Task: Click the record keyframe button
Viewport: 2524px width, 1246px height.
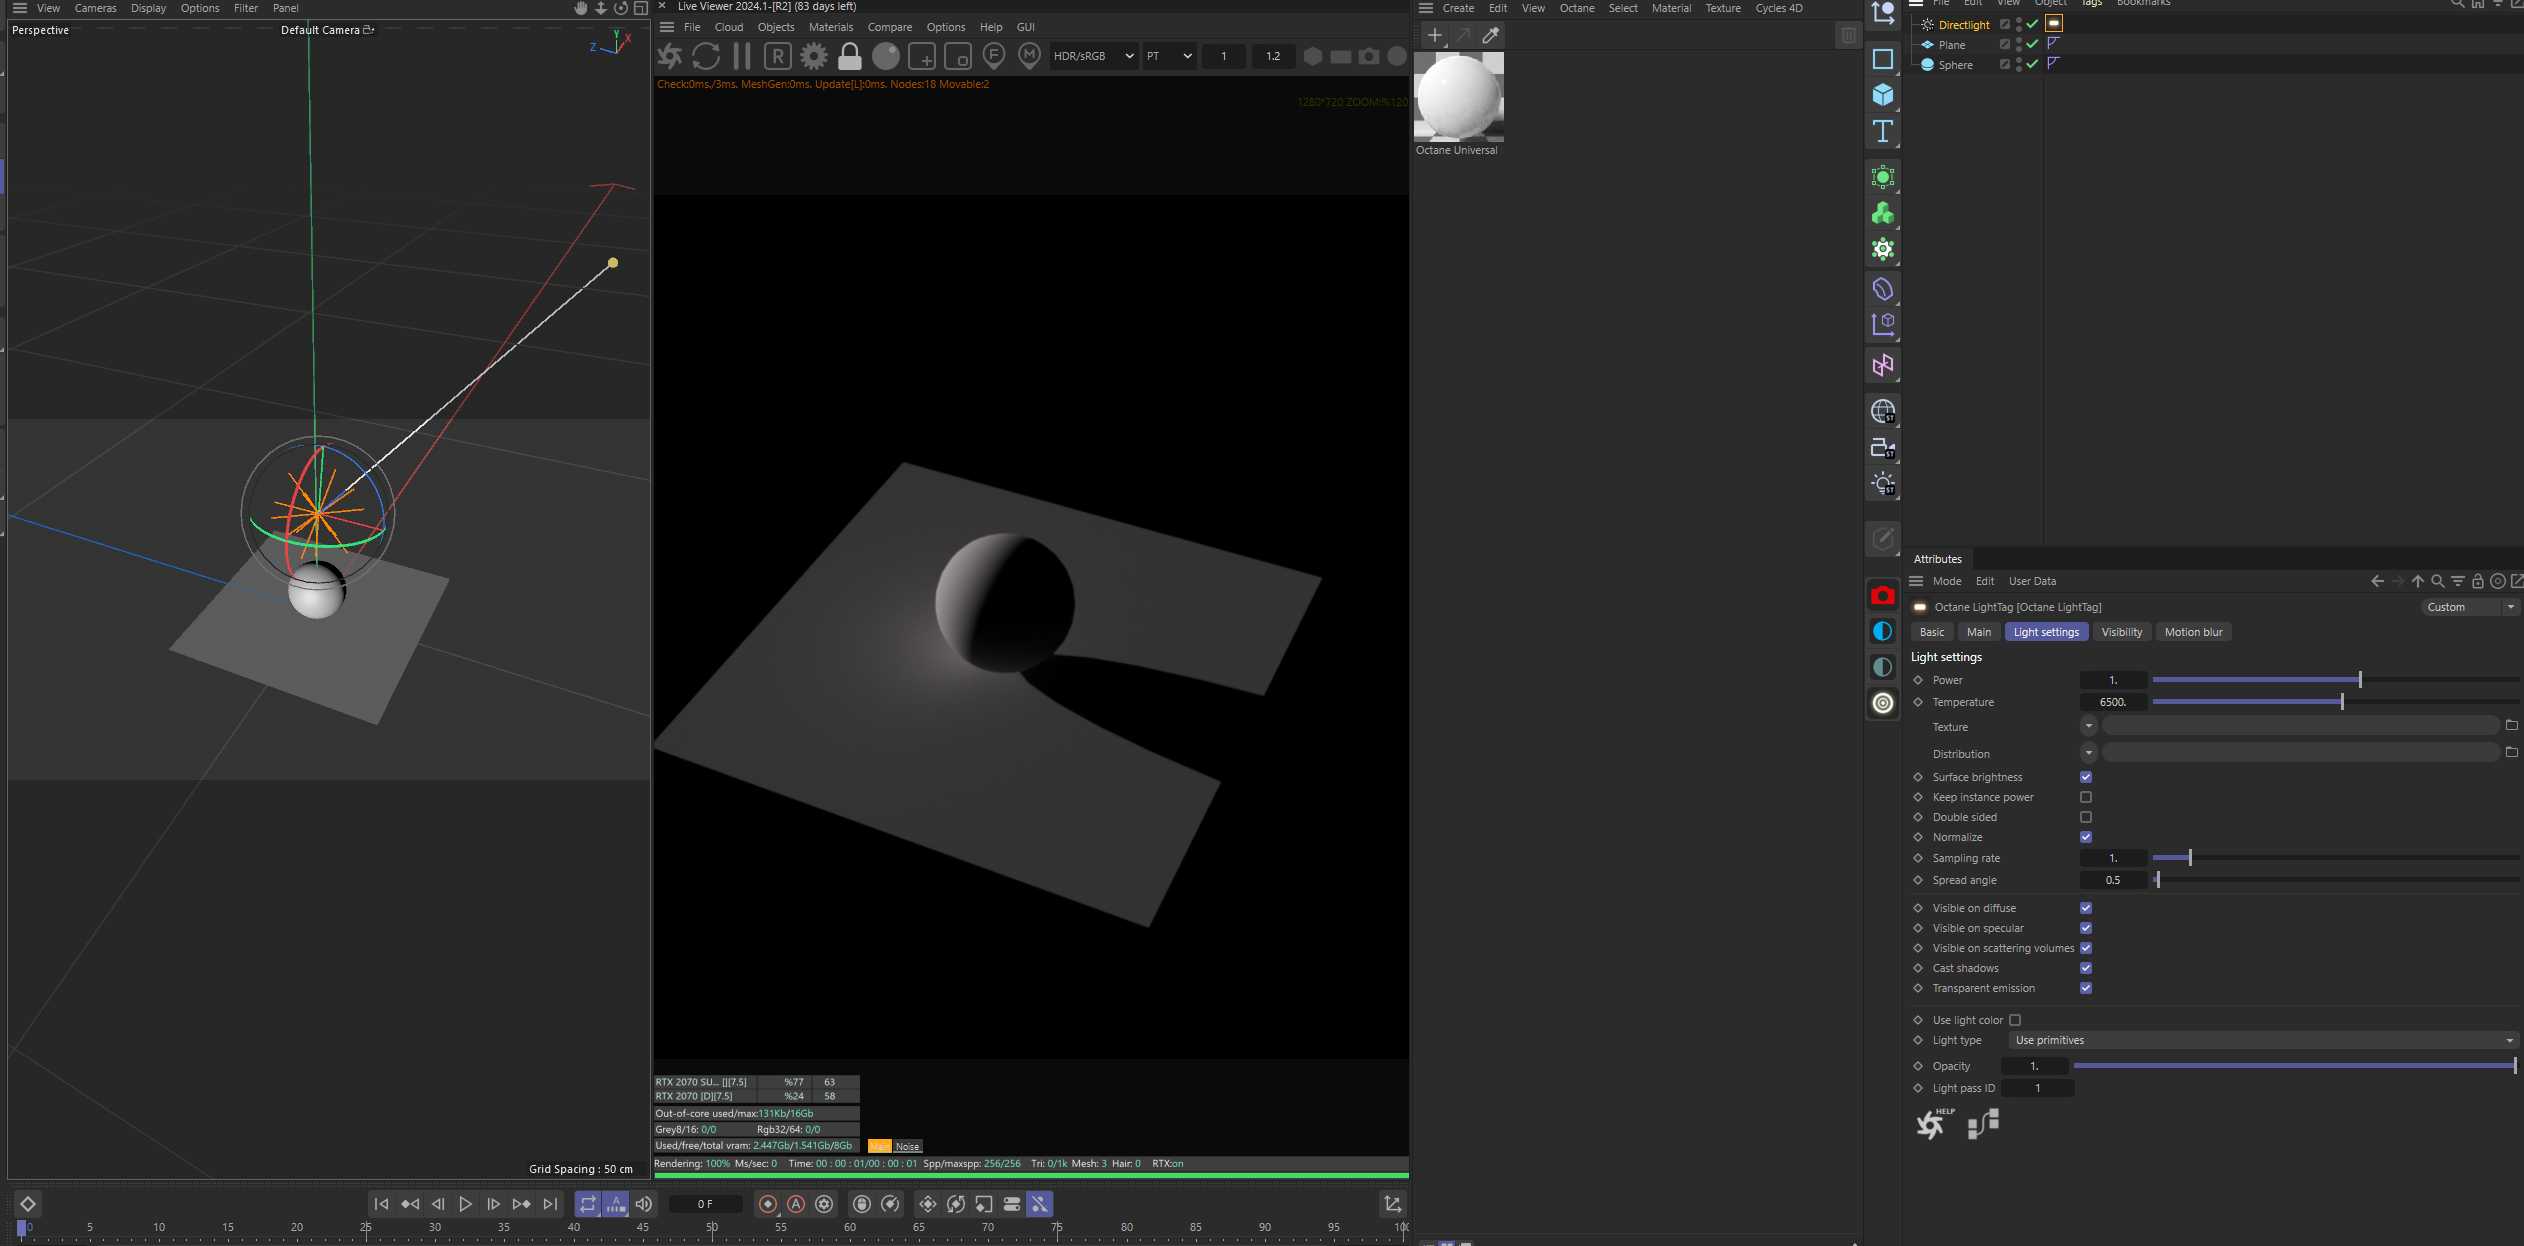Action: [x=768, y=1204]
